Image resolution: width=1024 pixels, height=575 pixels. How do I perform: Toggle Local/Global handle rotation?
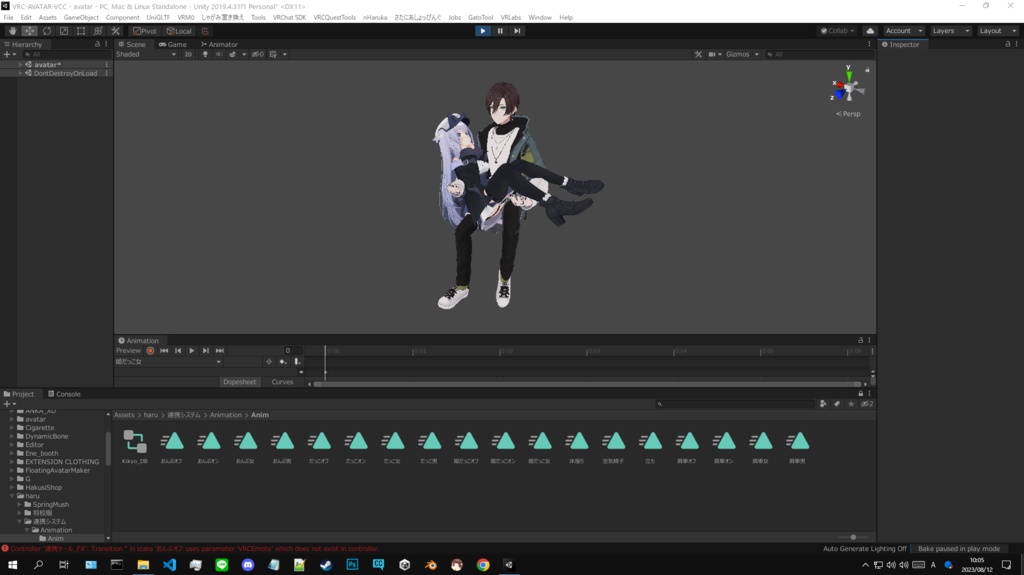179,31
